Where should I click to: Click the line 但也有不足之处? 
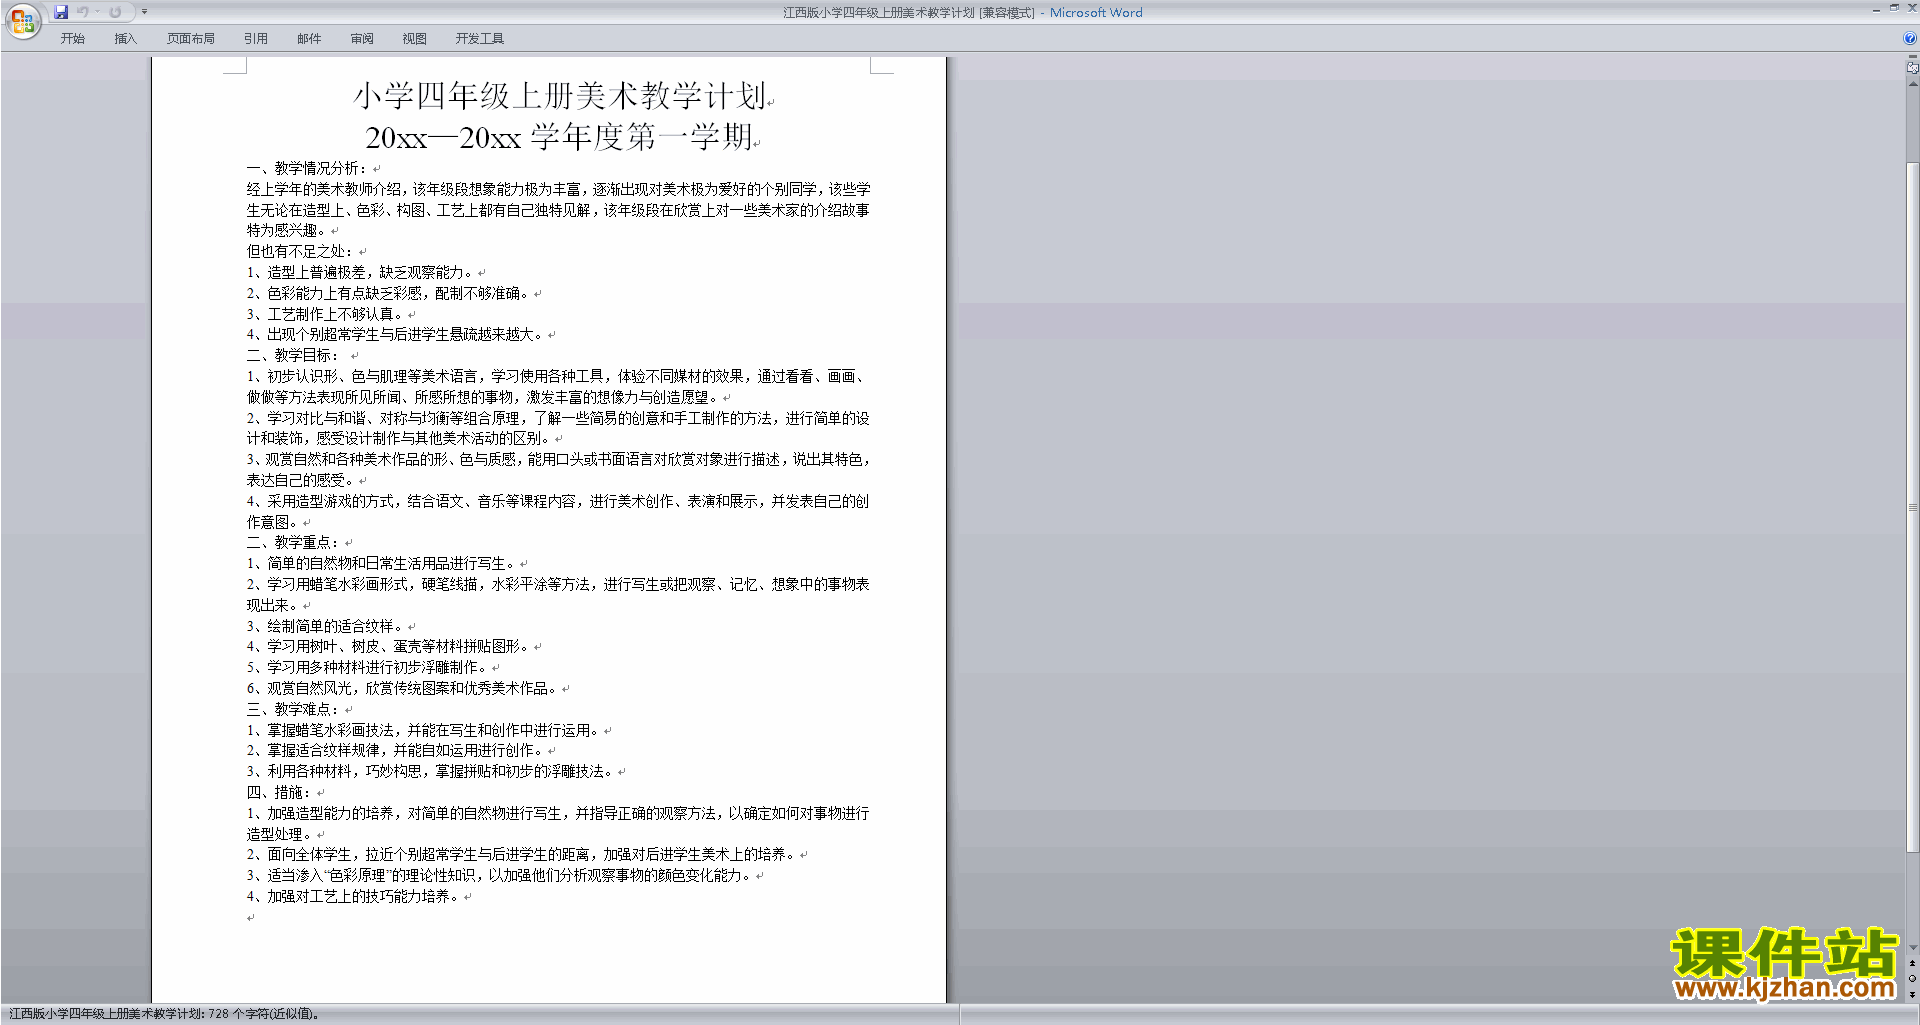click(x=300, y=251)
